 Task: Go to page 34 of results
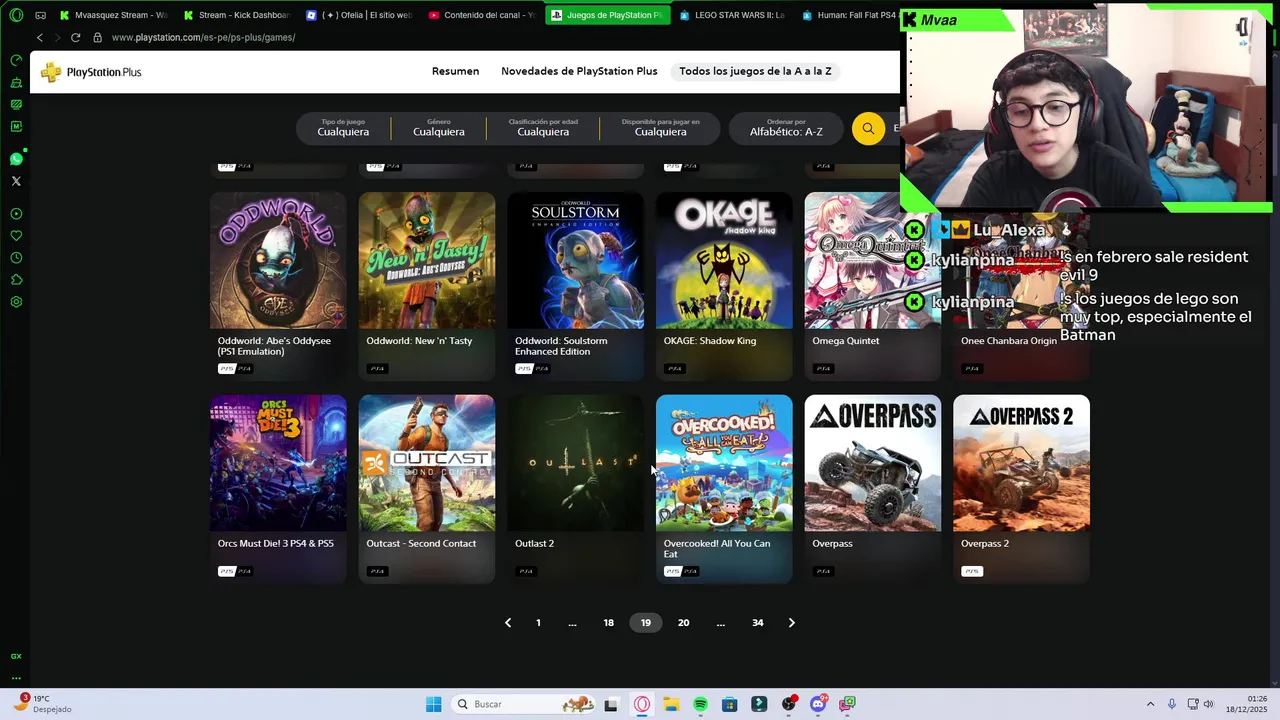point(758,623)
